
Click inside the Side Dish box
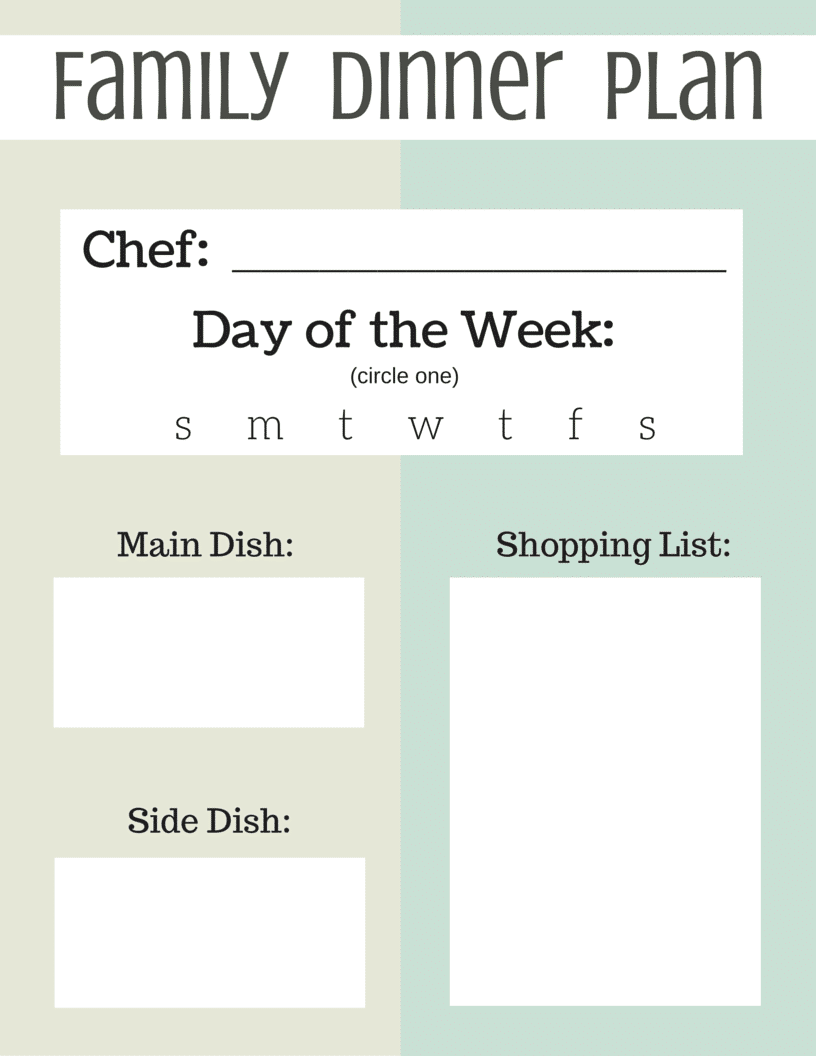point(209,932)
